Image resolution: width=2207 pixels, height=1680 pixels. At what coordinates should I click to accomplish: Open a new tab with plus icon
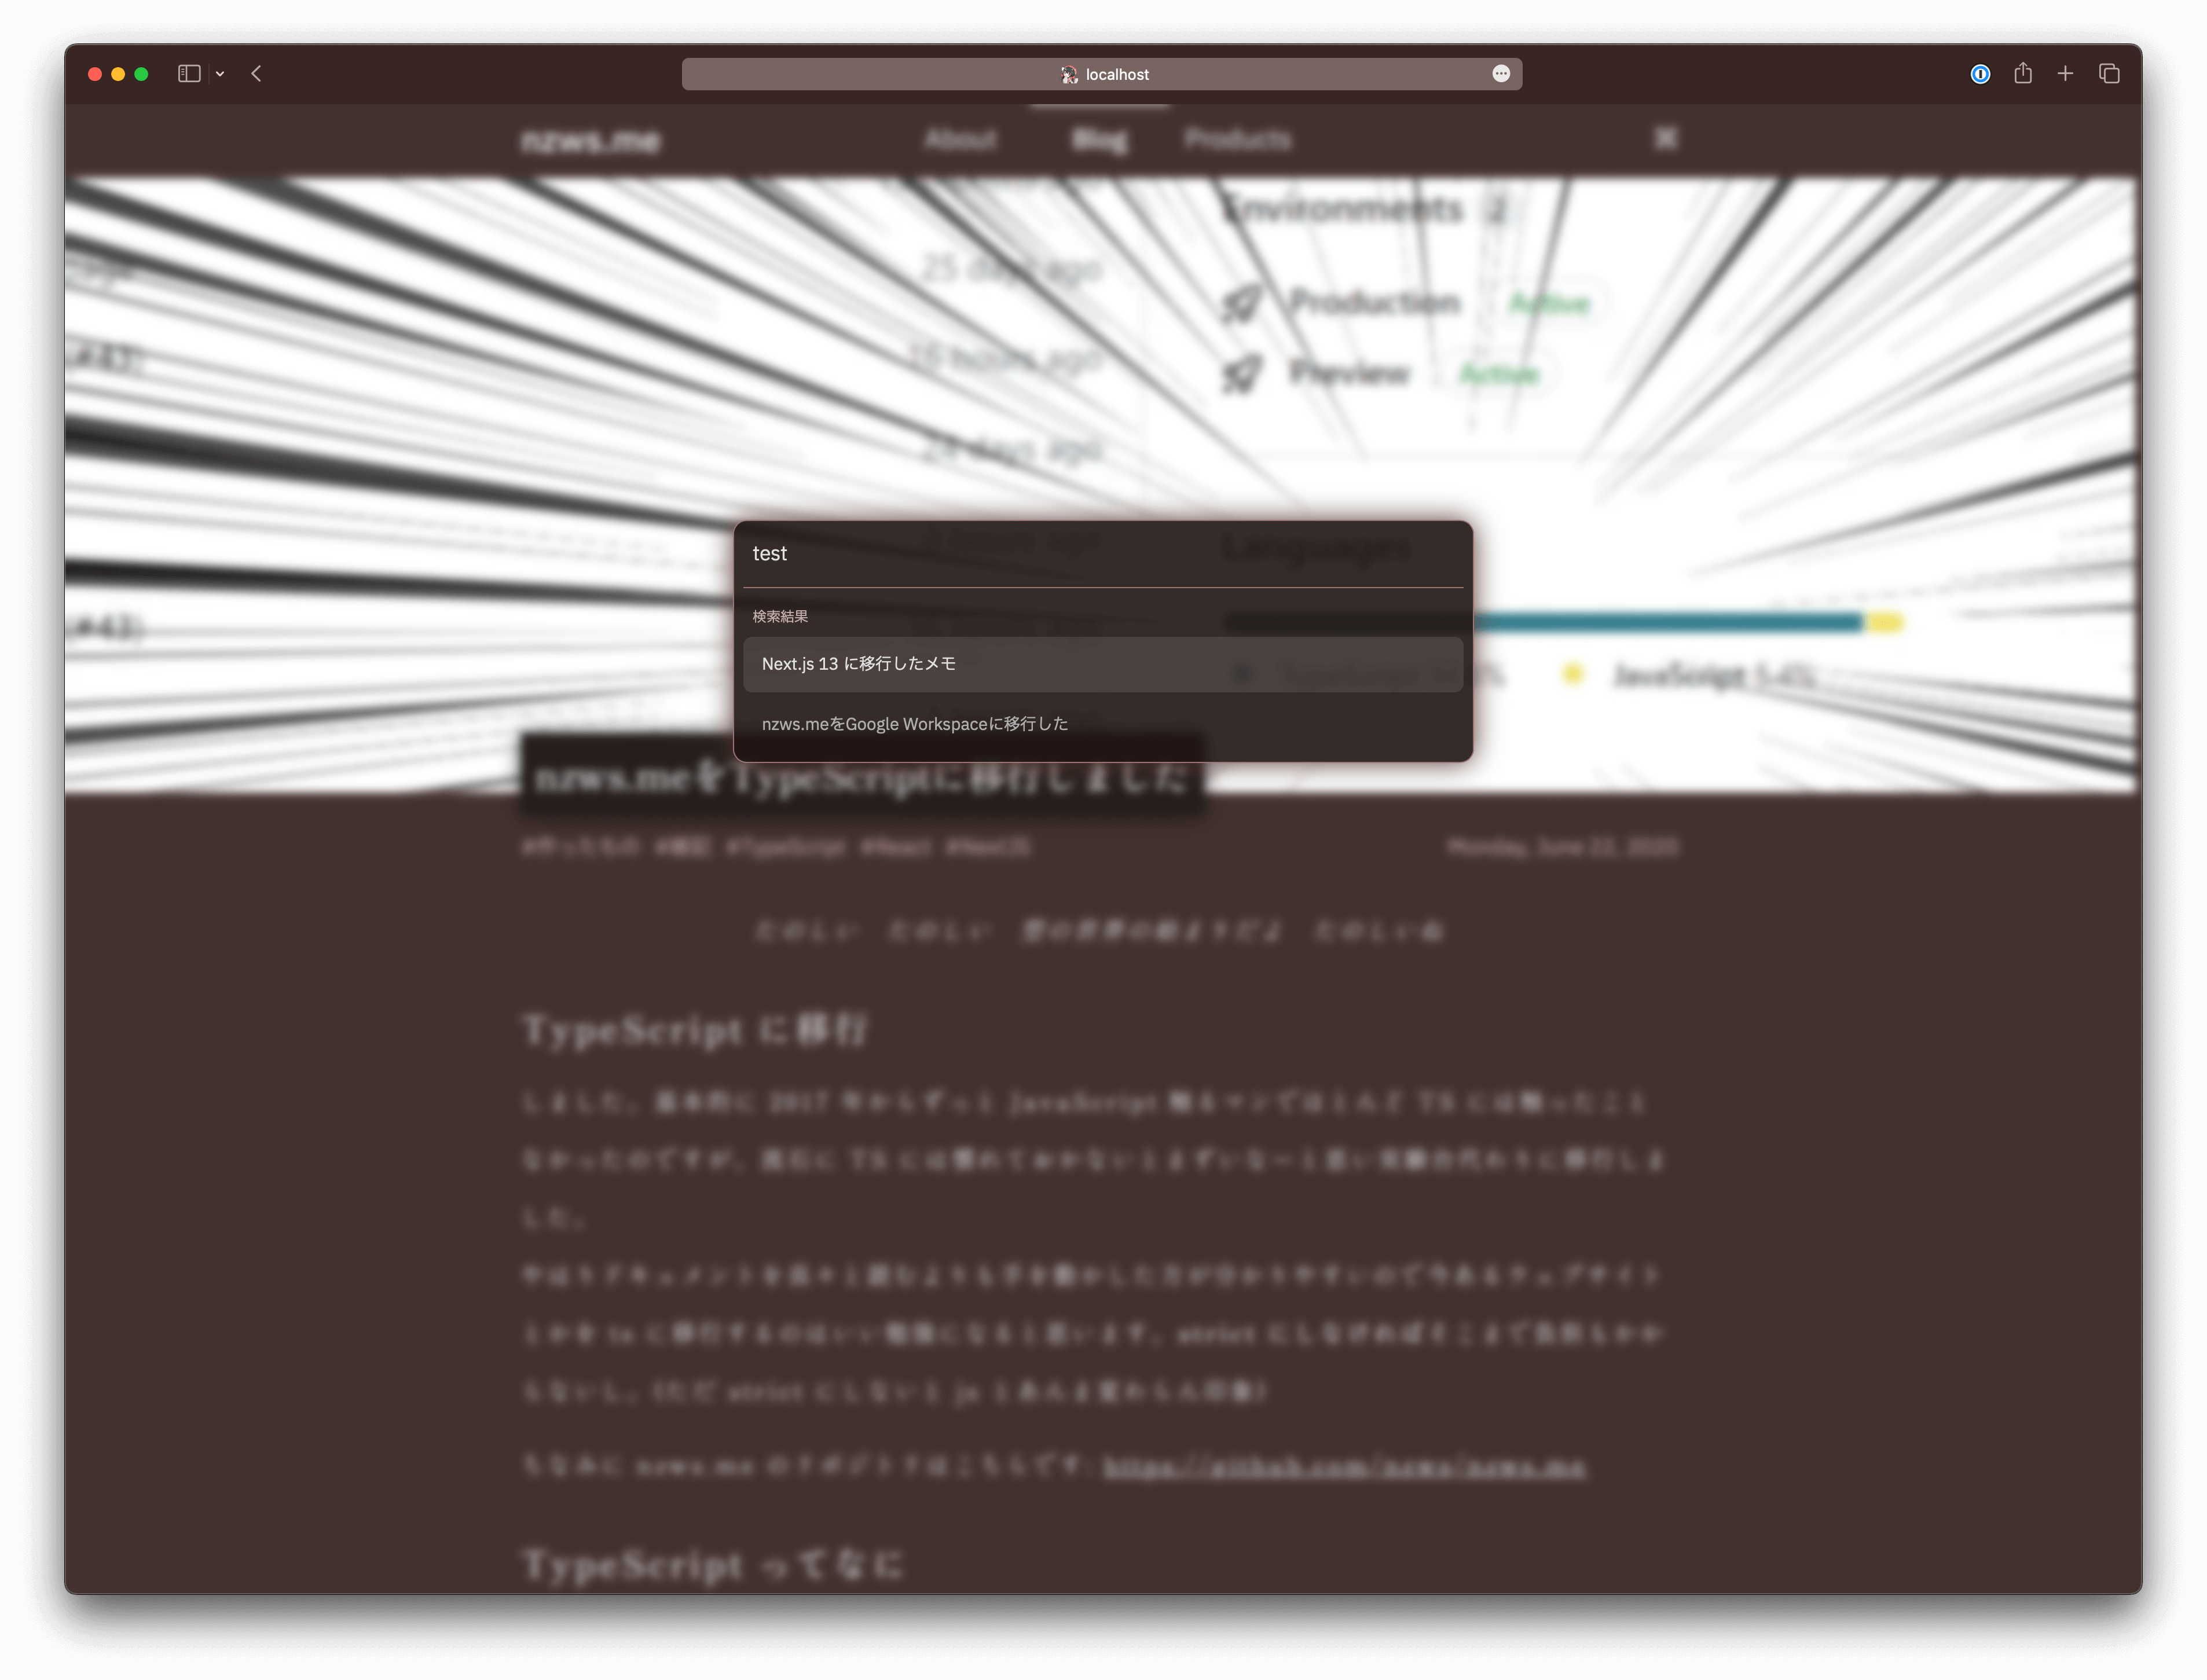point(2065,74)
